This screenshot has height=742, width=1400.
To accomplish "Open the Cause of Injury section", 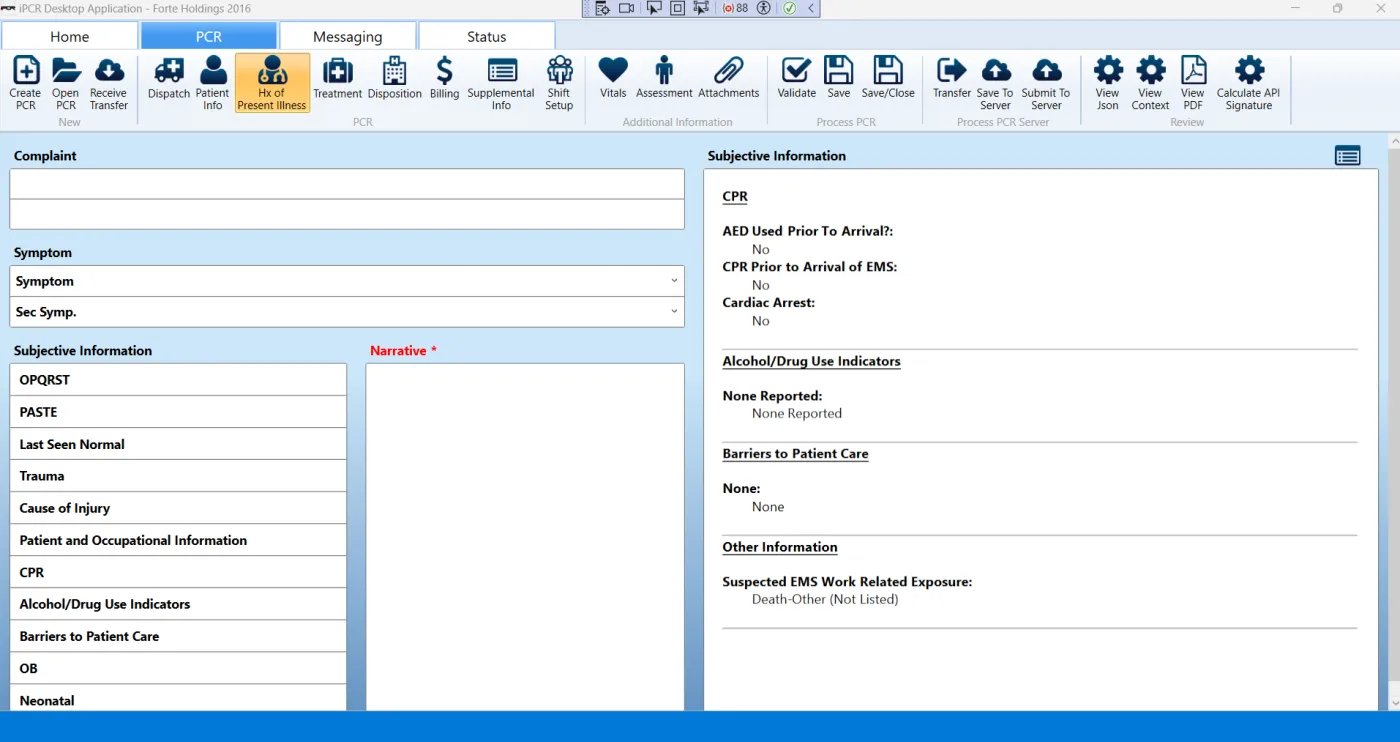I will pyautogui.click(x=178, y=508).
